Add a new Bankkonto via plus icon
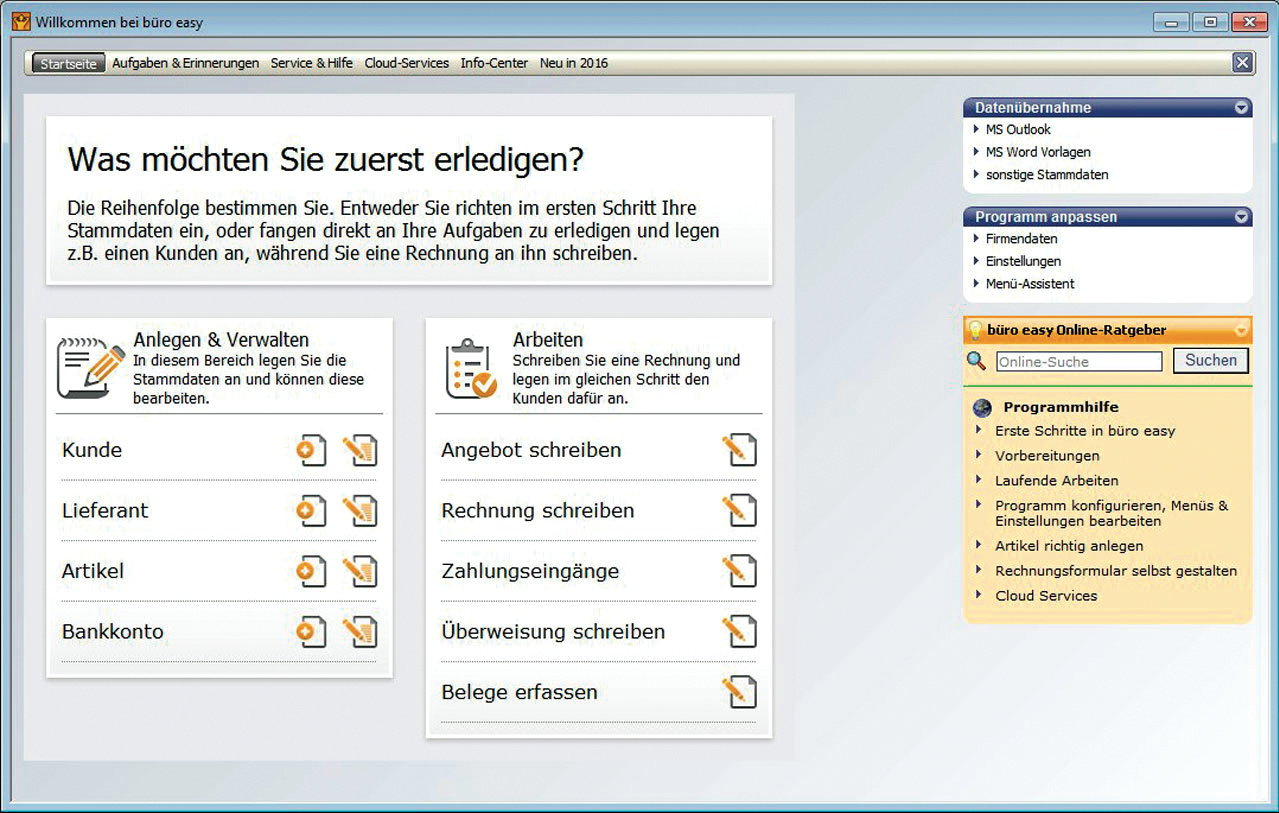This screenshot has height=813, width=1279. pos(311,632)
